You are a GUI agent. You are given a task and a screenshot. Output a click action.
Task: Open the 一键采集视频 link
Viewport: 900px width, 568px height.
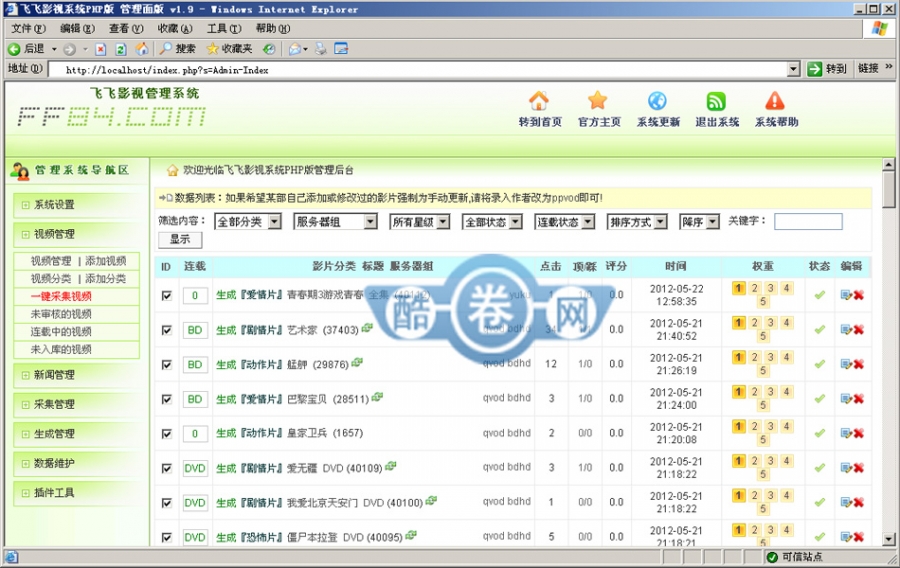click(x=61, y=296)
